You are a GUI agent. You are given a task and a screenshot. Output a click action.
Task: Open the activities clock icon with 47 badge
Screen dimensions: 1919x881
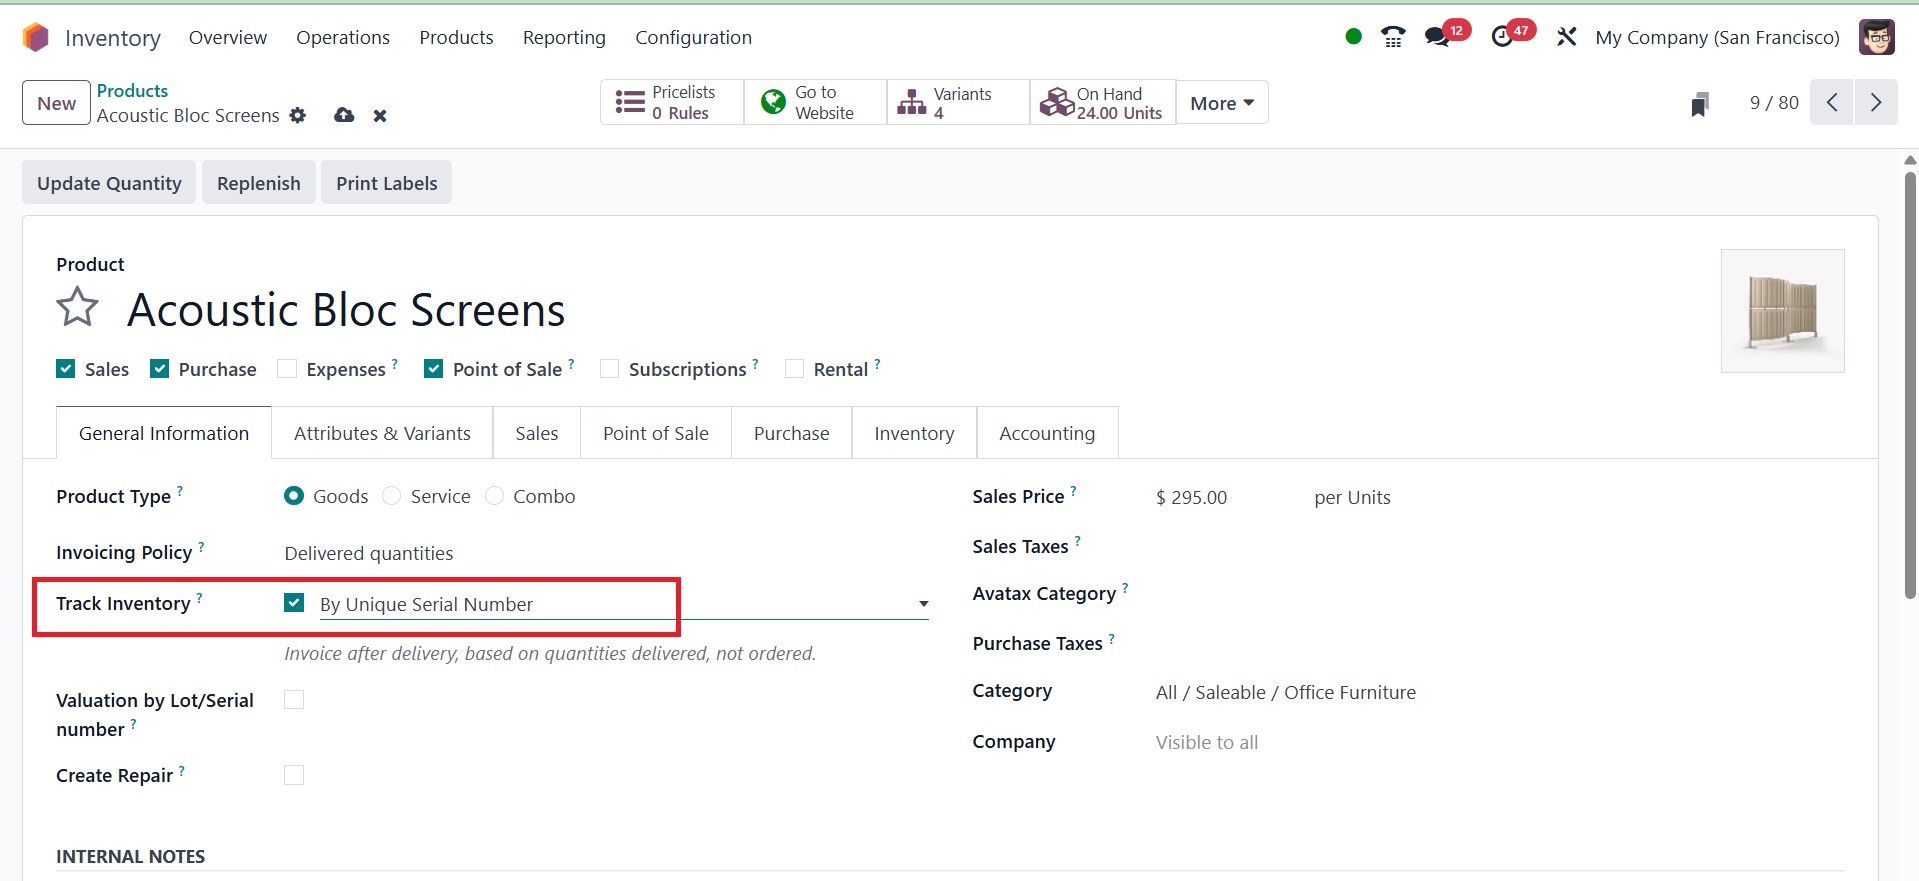tap(1502, 38)
